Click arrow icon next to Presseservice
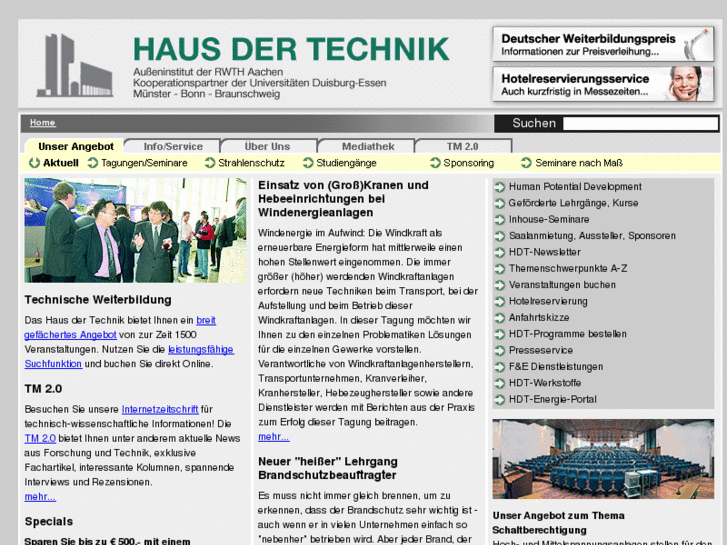 click(x=499, y=350)
